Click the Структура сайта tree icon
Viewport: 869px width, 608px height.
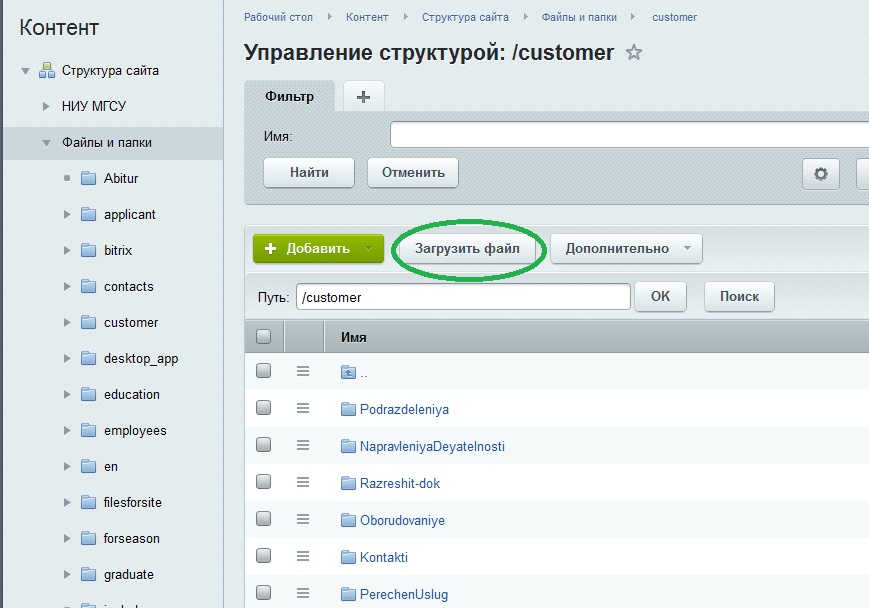coord(47,70)
